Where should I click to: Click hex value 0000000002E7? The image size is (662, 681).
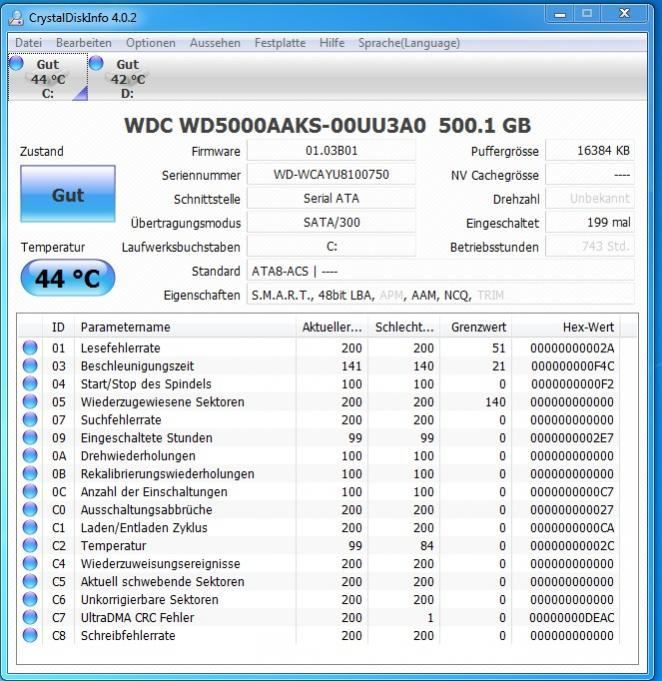pos(572,438)
